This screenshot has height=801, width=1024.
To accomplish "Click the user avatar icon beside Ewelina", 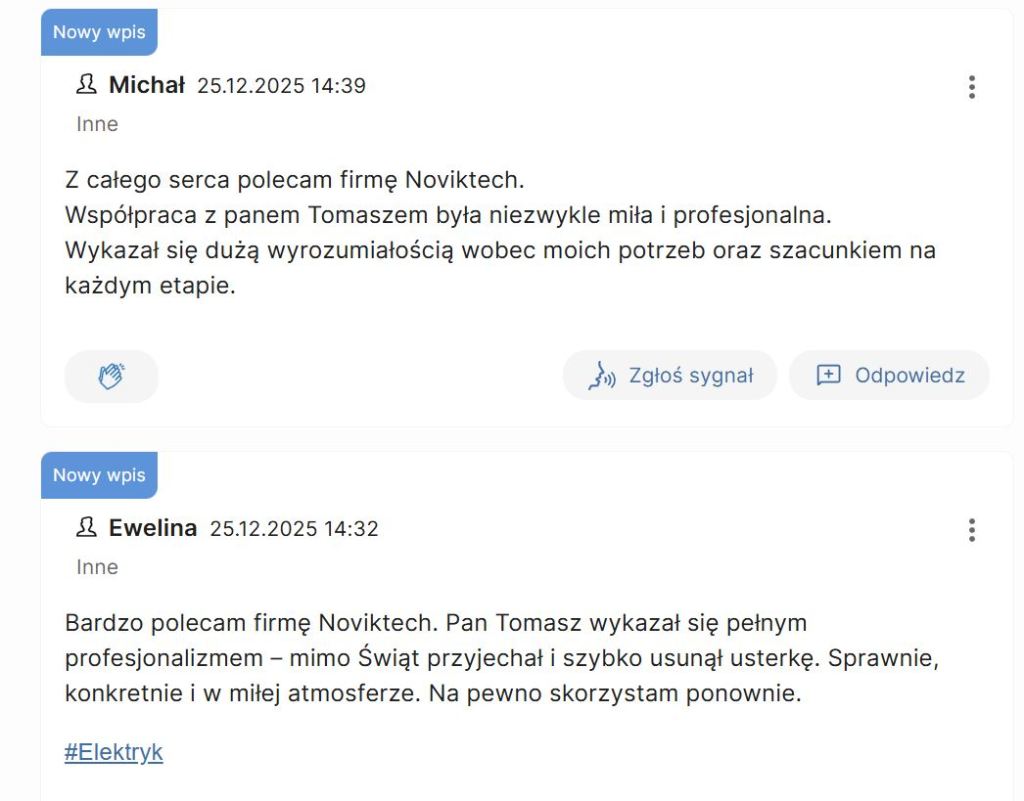I will tap(87, 528).
